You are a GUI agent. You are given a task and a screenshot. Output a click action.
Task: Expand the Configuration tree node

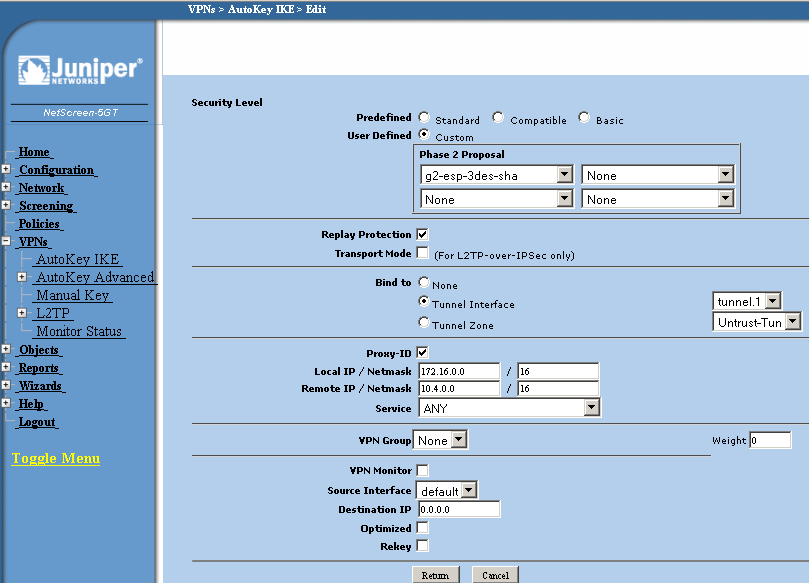tap(6, 170)
